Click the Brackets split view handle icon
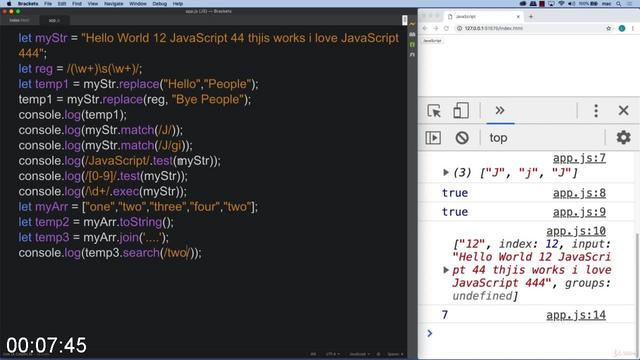This screenshot has height=360, width=640. click(404, 20)
